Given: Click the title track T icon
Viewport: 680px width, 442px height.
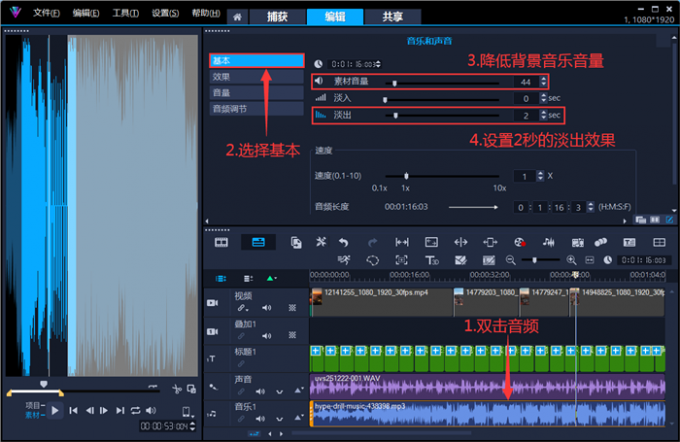Looking at the screenshot, I should coord(211,359).
